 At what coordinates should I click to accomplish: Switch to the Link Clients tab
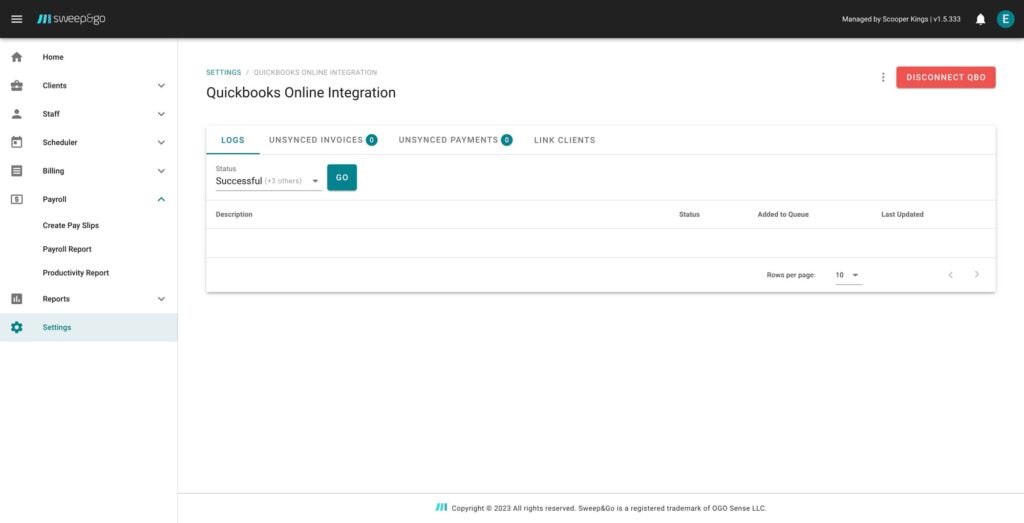(x=564, y=140)
